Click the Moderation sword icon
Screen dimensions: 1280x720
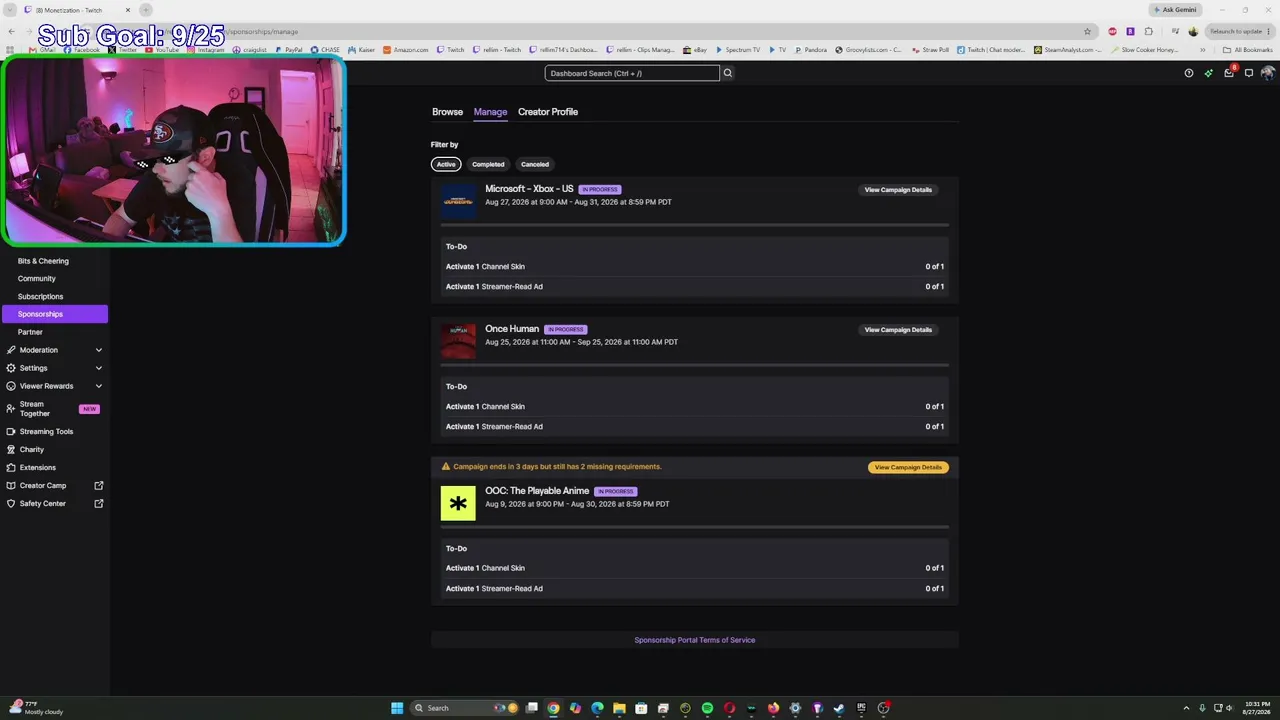(11, 350)
